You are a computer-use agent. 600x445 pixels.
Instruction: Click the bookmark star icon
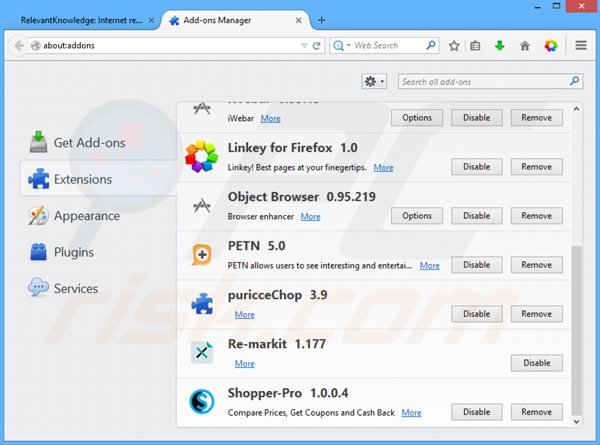tap(455, 46)
